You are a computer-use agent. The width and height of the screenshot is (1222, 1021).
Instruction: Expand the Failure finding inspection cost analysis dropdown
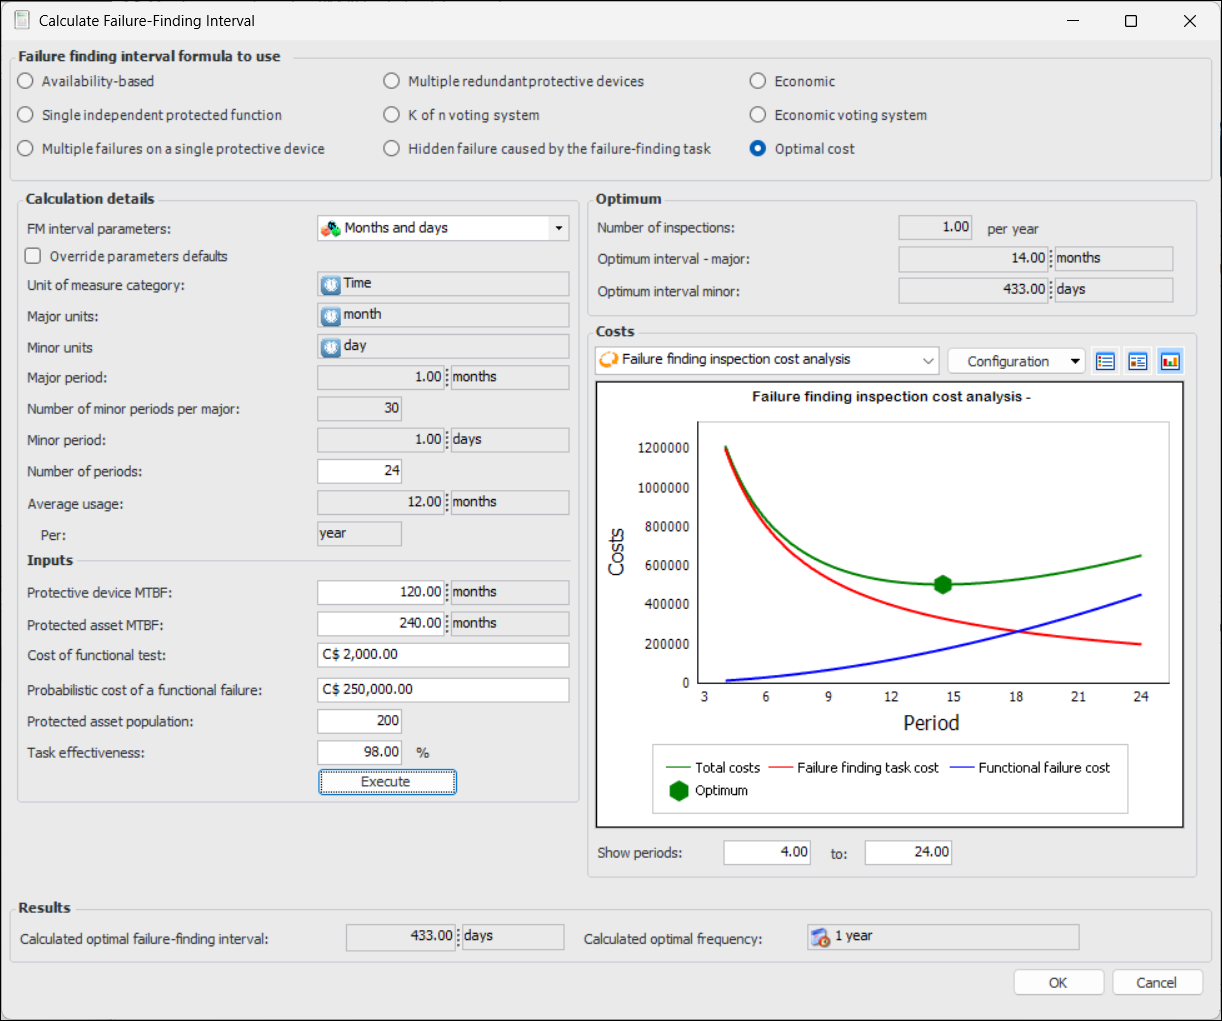(928, 360)
